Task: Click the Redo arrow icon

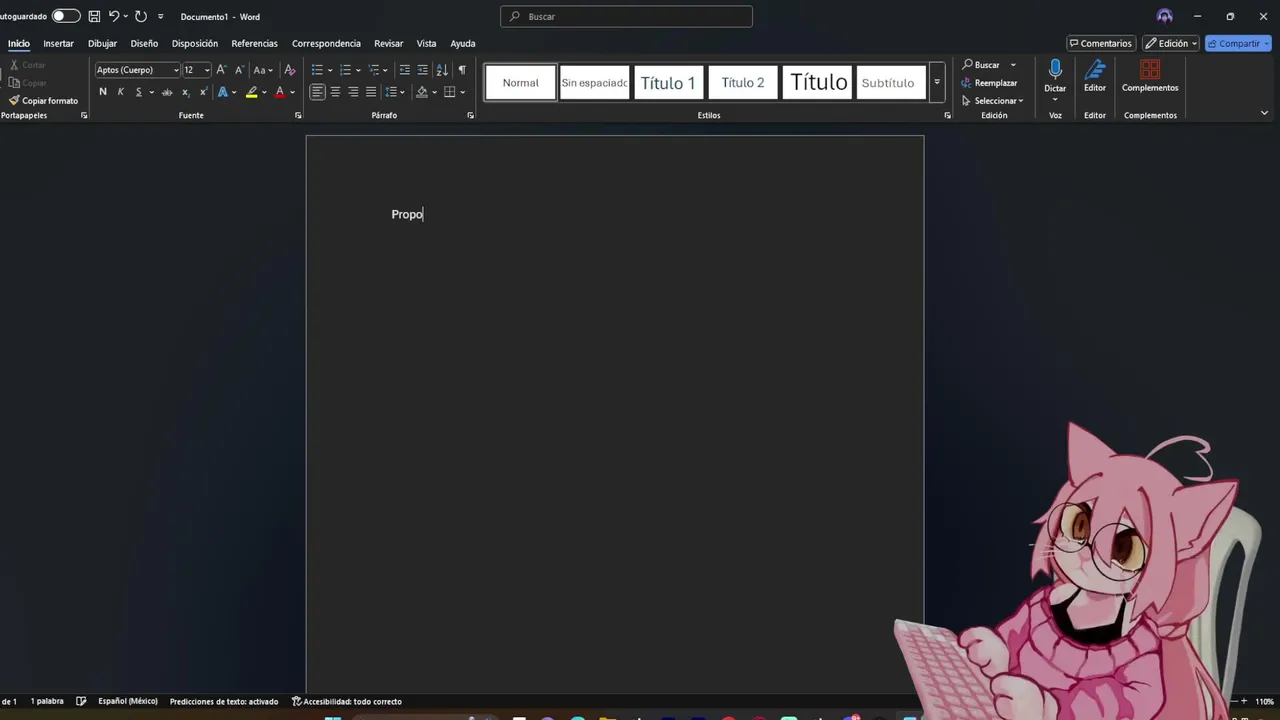Action: [141, 16]
